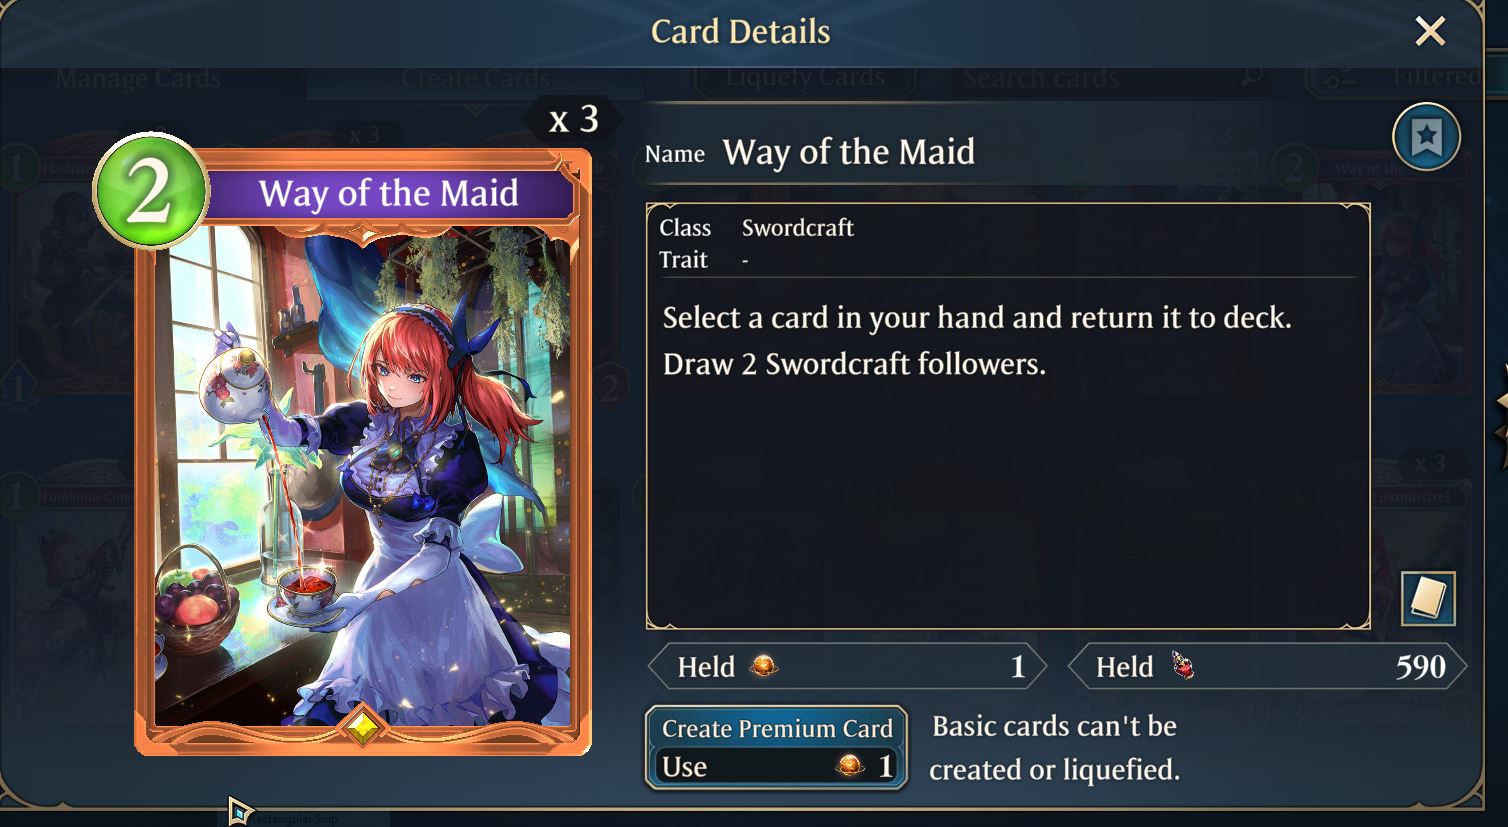Click the bookmark favorite icon

[1426, 137]
